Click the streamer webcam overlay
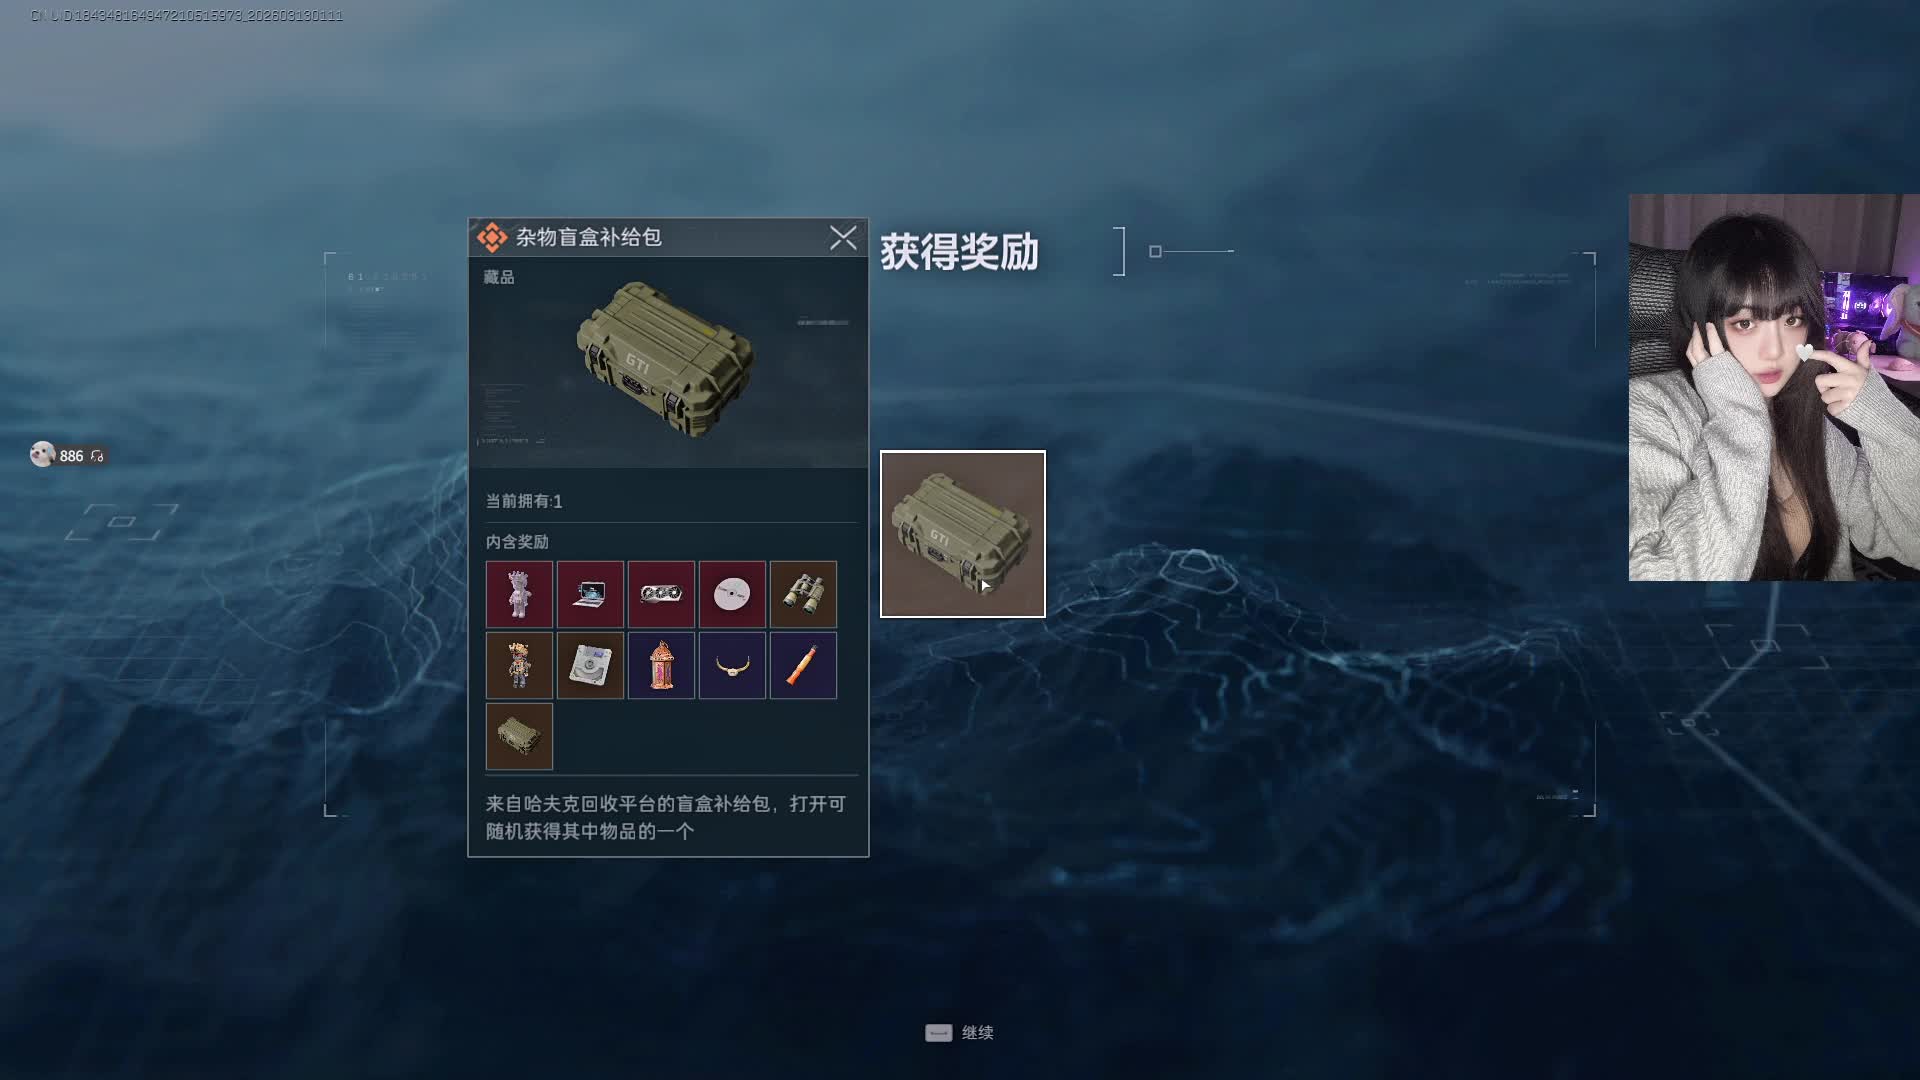This screenshot has width=1920, height=1080. tap(1774, 387)
